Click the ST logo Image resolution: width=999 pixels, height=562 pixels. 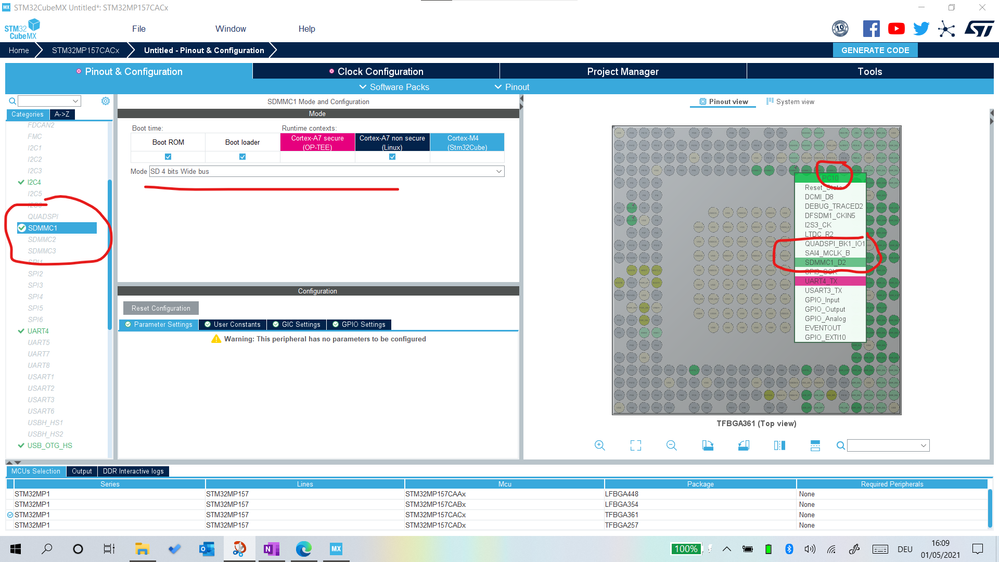(x=979, y=29)
